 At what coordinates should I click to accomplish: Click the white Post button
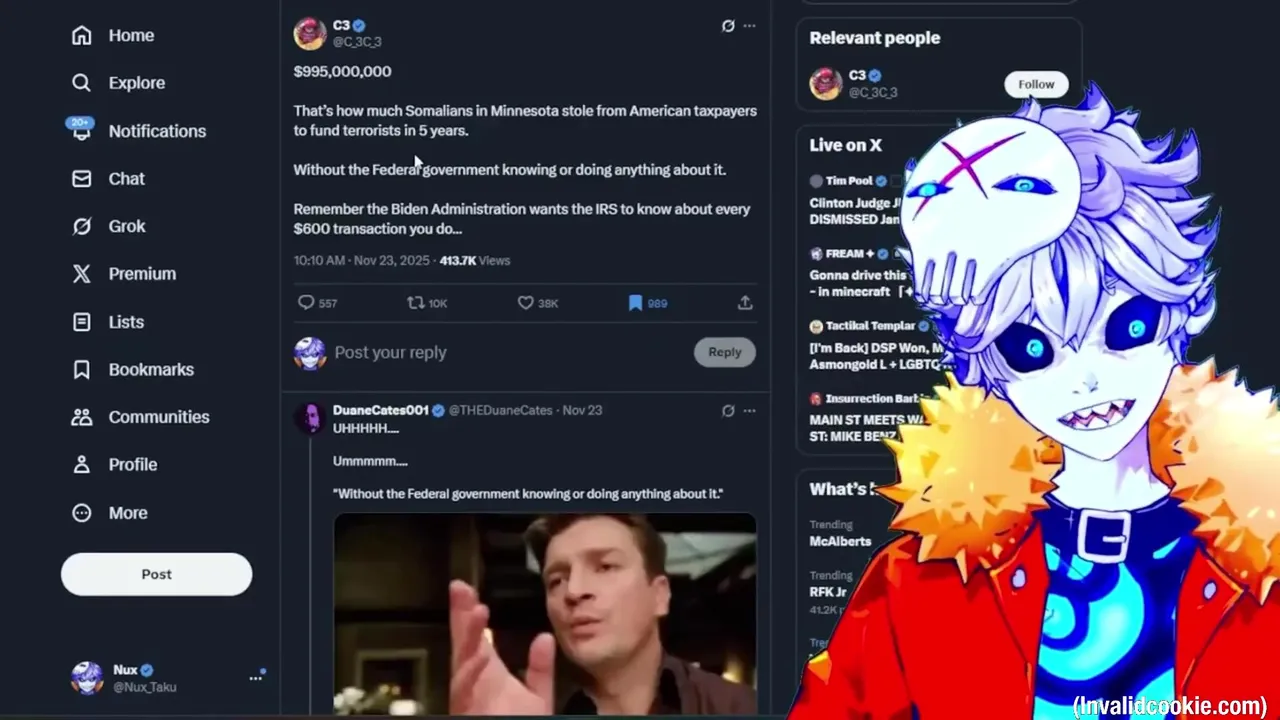tap(156, 574)
